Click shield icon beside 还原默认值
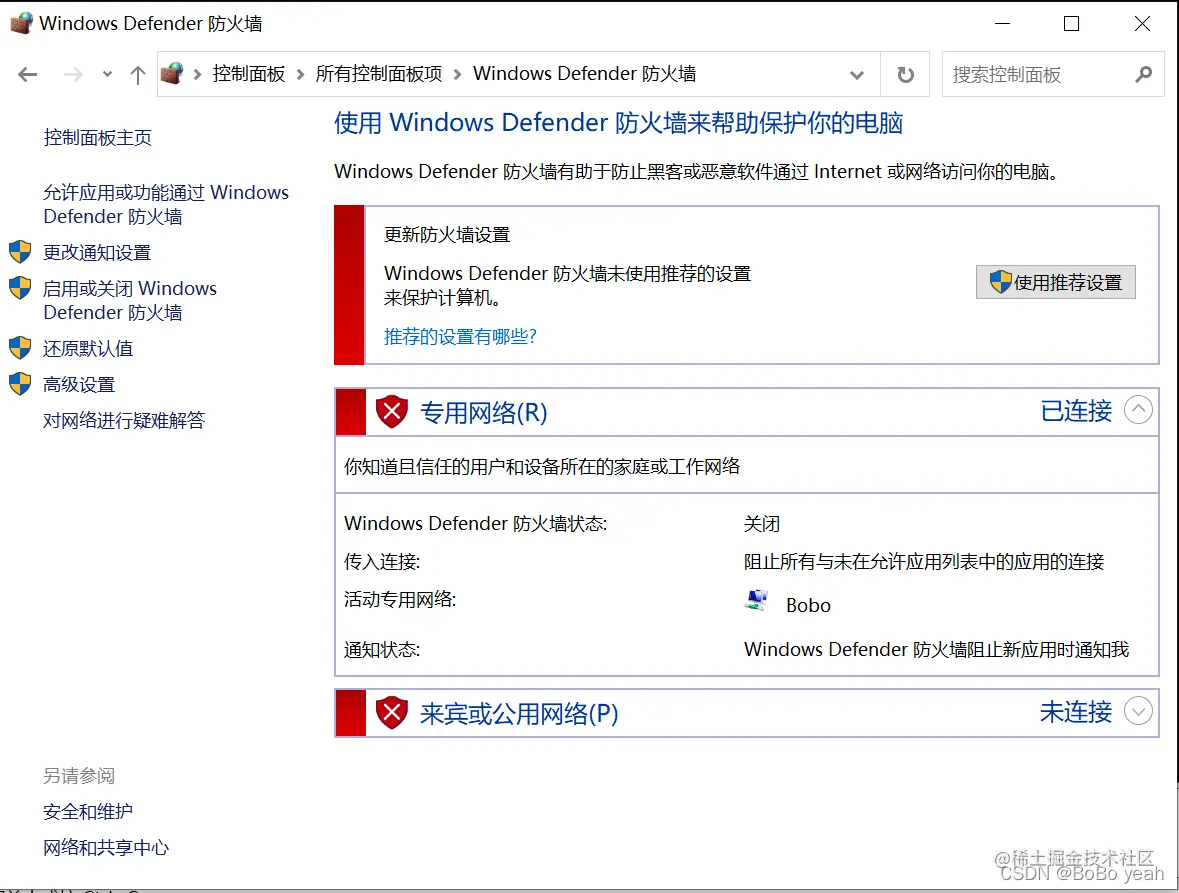Image resolution: width=1179 pixels, height=893 pixels. pos(20,348)
